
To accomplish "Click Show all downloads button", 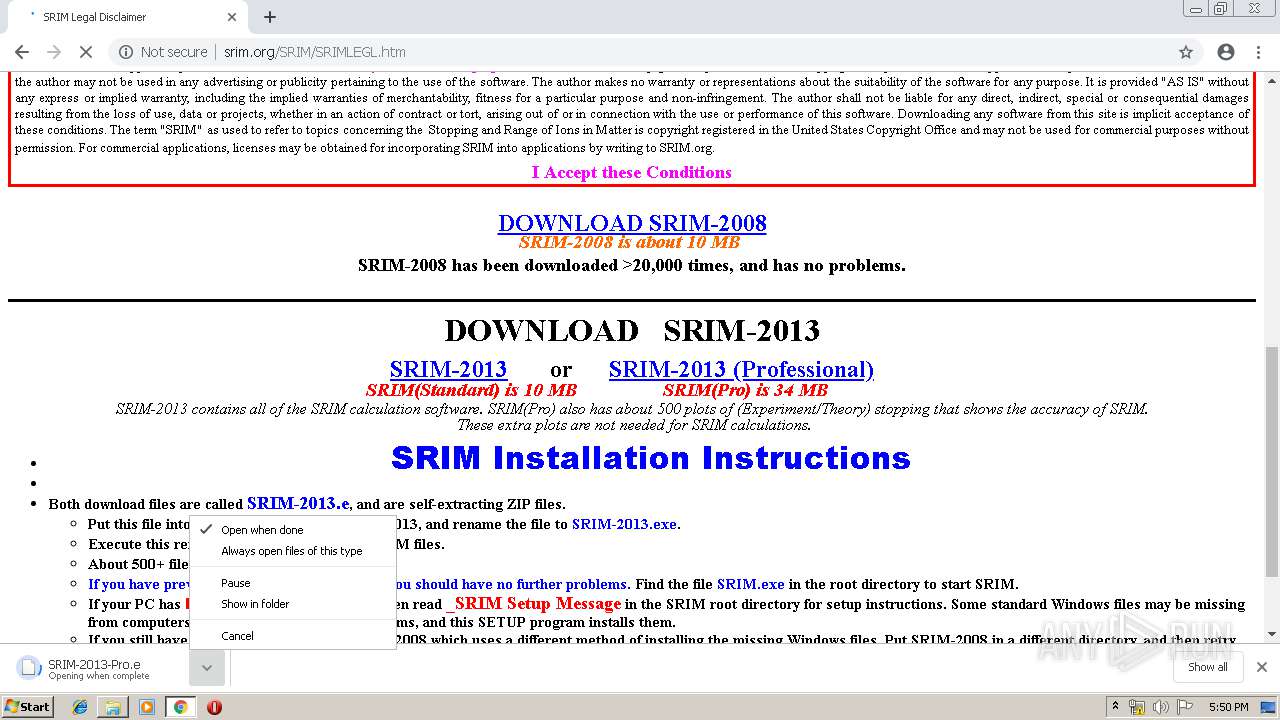I will tap(1207, 667).
